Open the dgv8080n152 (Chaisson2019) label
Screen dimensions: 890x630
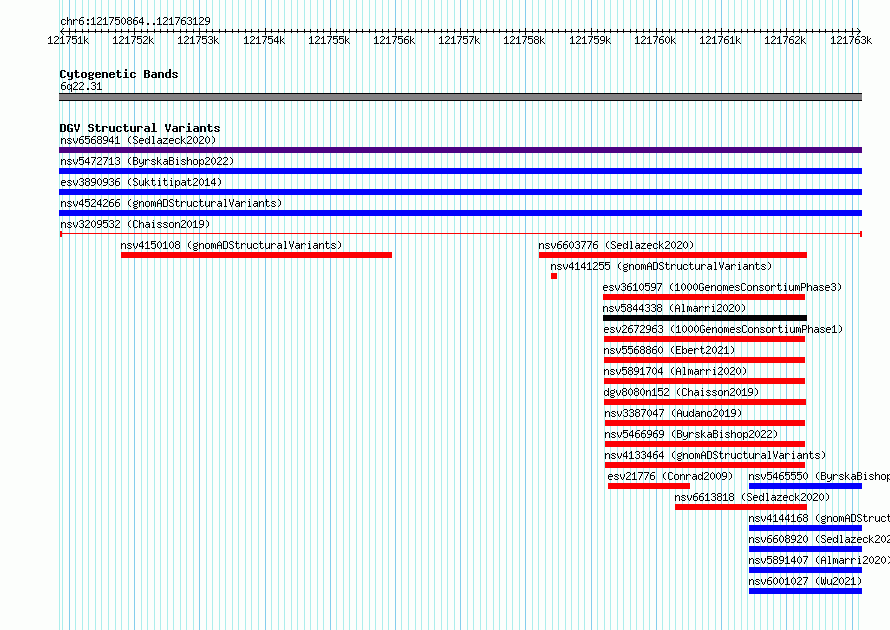681,392
